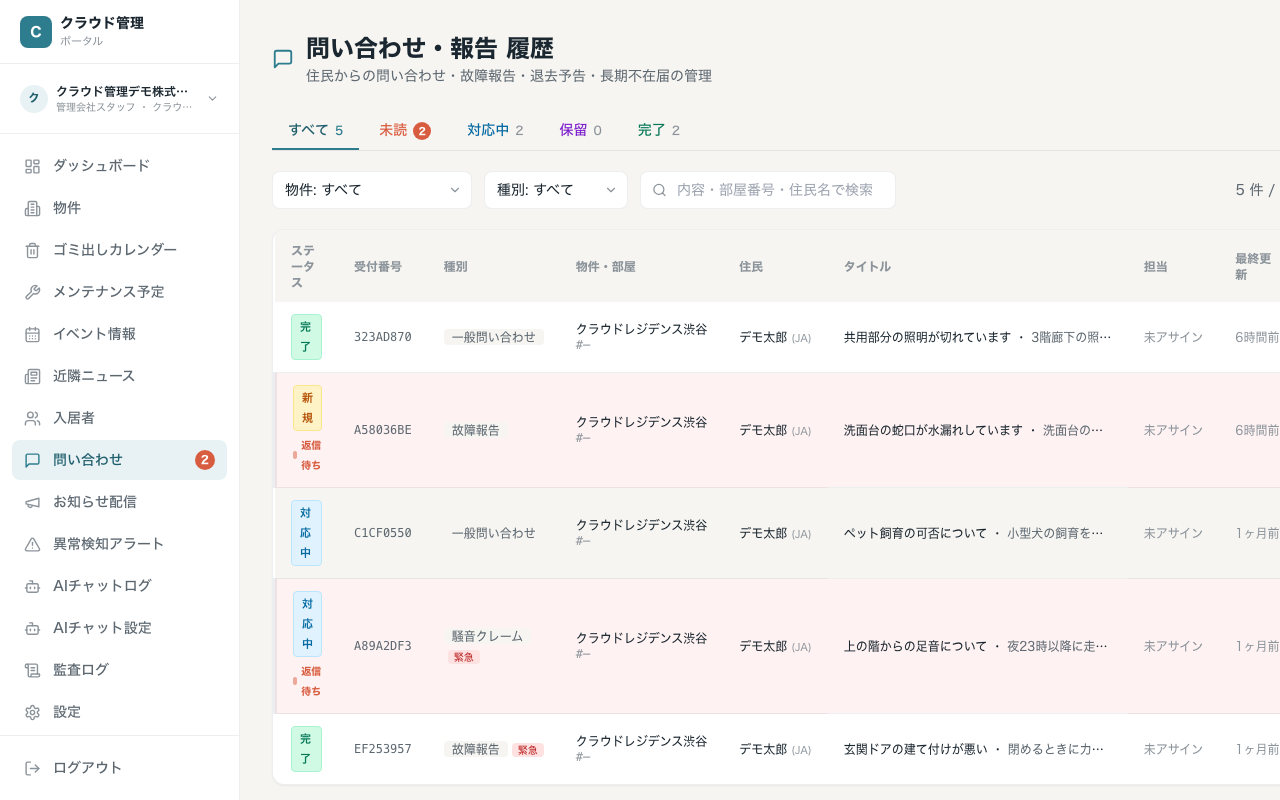
Task: Click the AIチャット設定 robot icon
Action: pyautogui.click(x=32, y=628)
